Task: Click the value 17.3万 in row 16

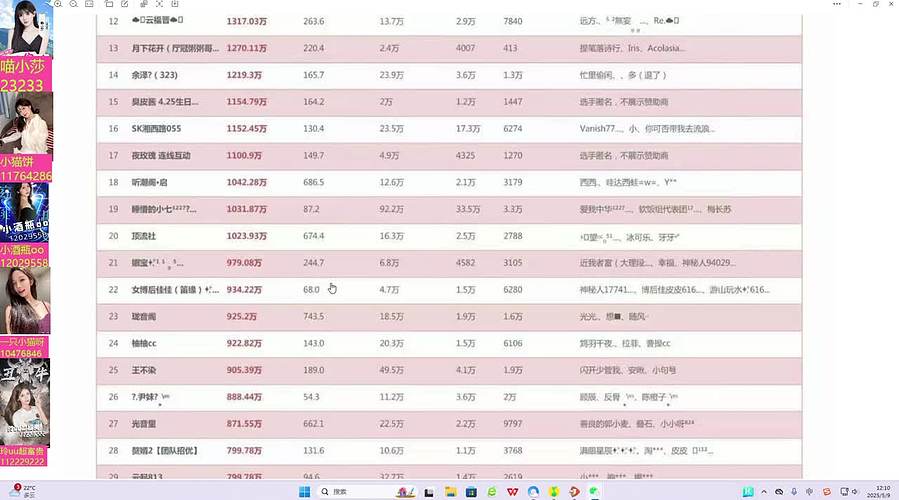Action: pos(468,128)
